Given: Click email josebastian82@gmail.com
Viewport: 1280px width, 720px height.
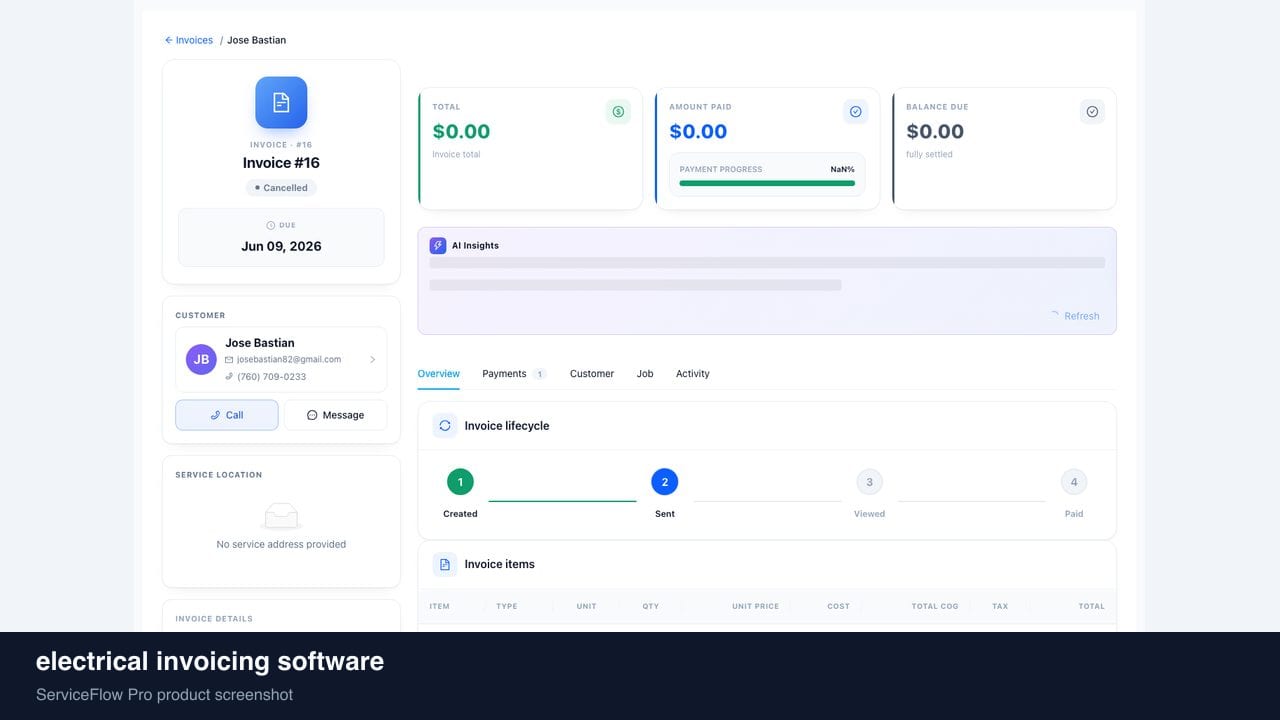Looking at the screenshot, I should tap(289, 359).
